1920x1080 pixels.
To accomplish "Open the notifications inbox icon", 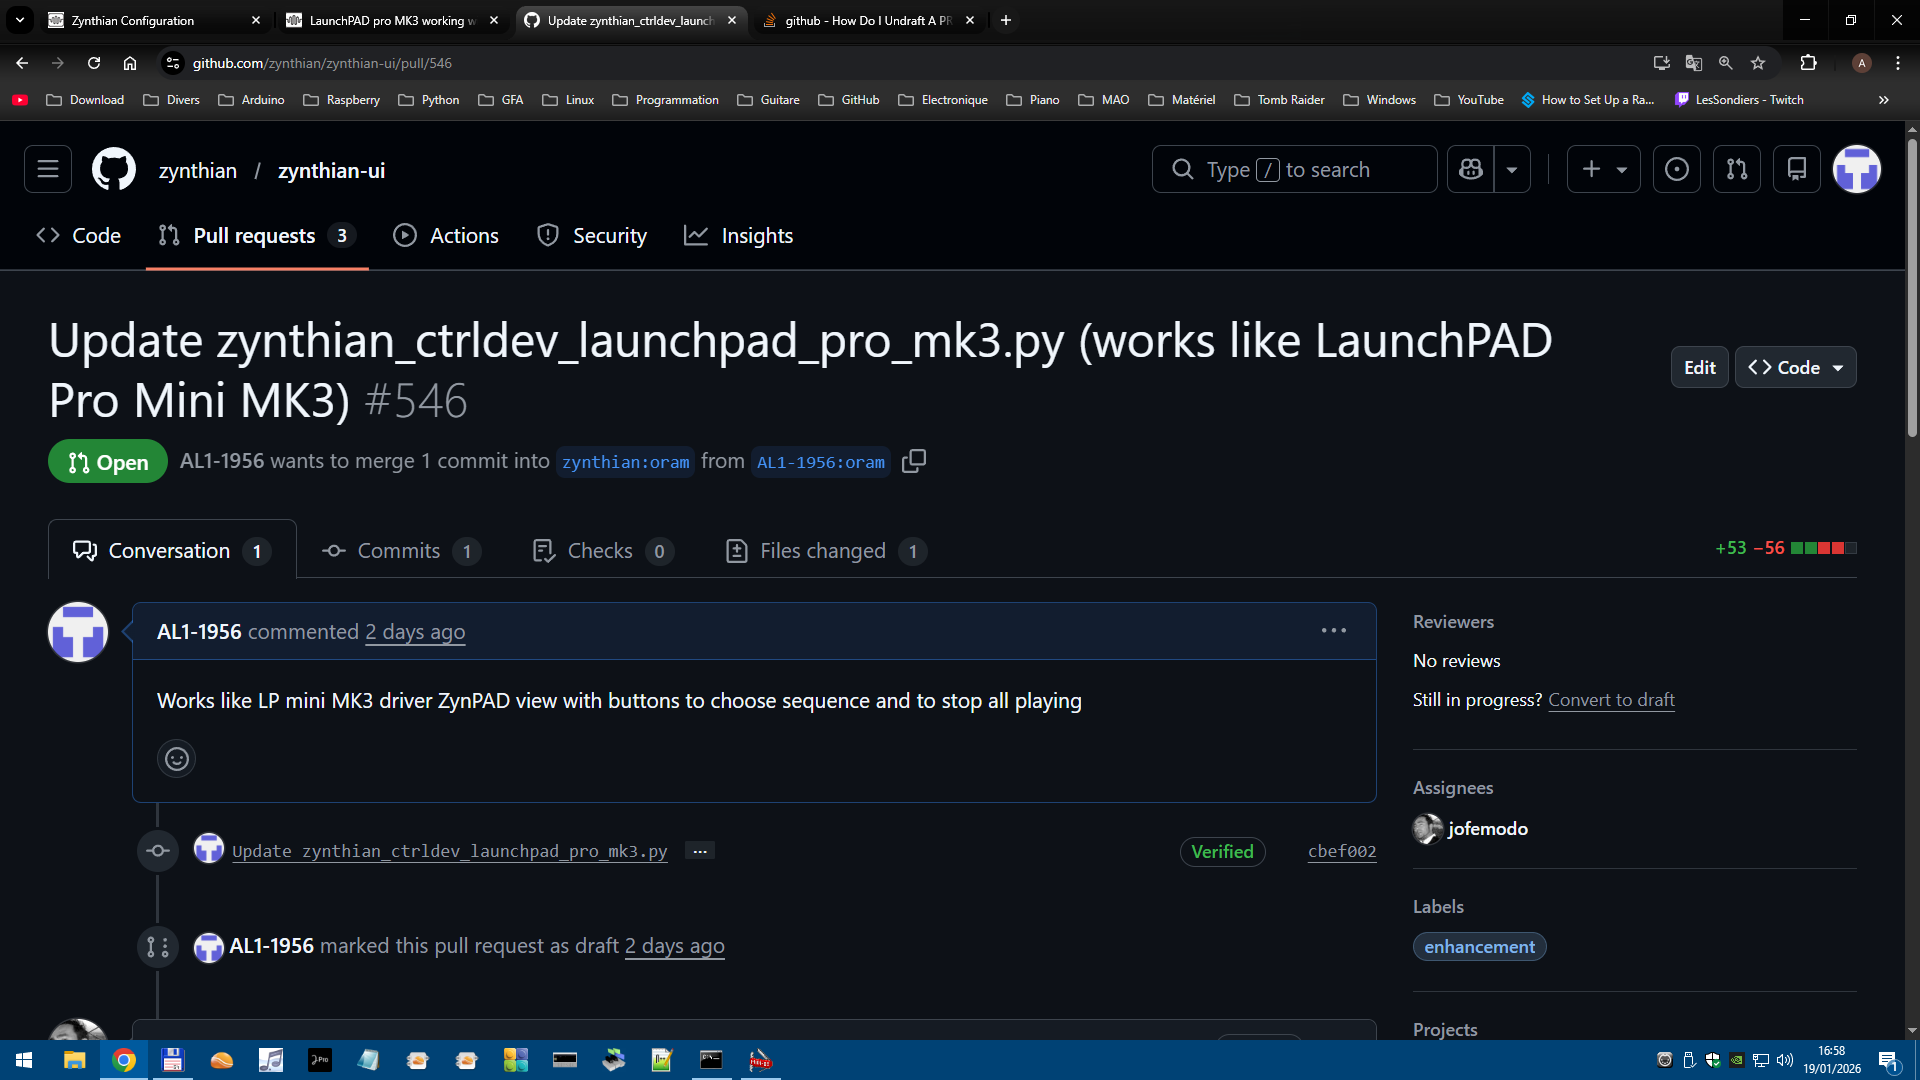I will [x=1797, y=170].
